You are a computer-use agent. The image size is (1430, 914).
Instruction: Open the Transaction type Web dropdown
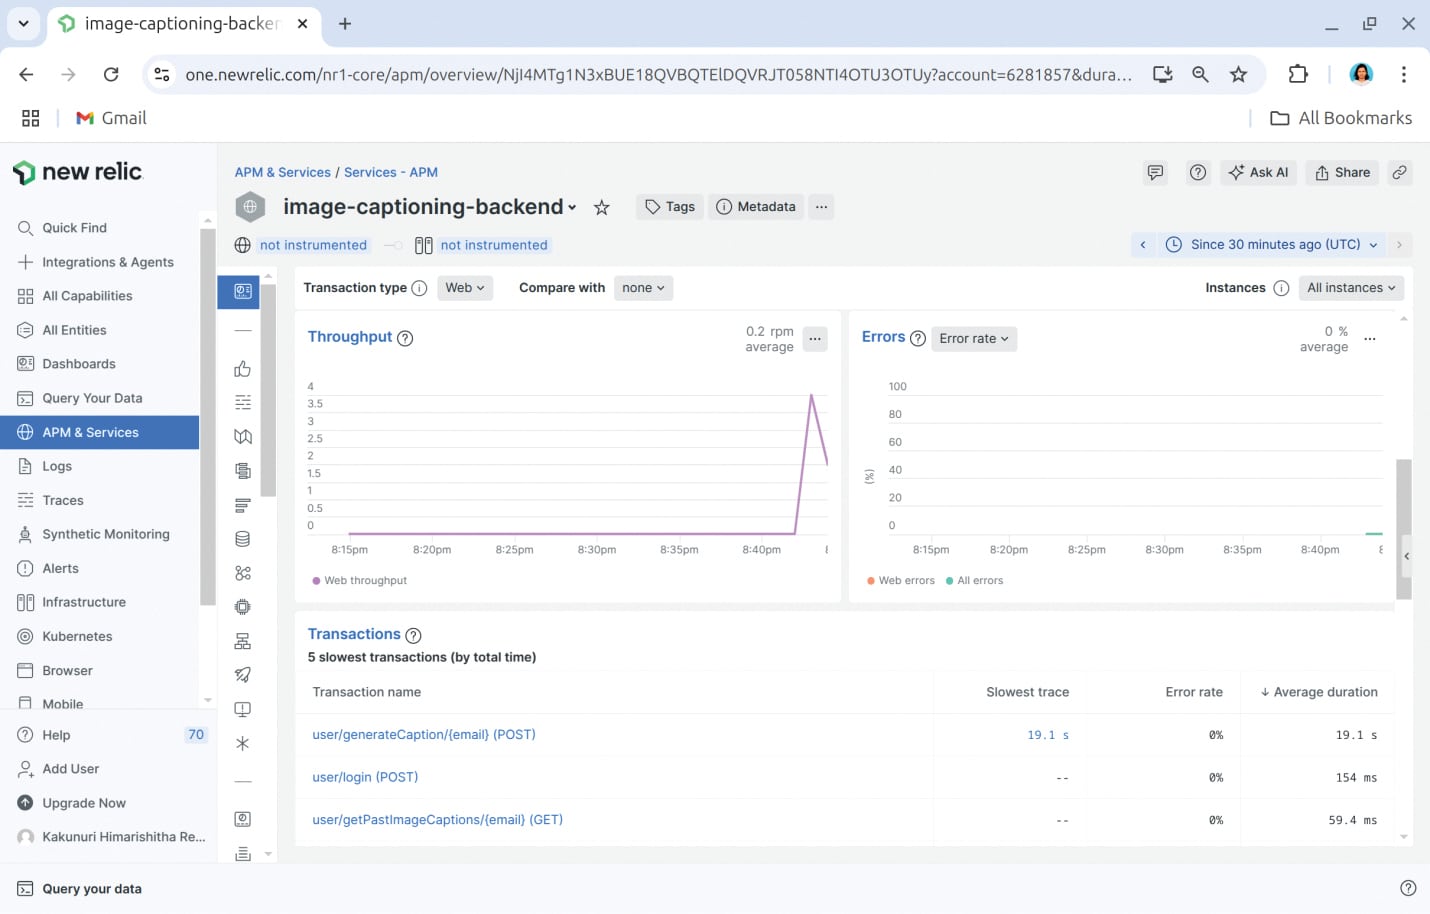pos(465,288)
